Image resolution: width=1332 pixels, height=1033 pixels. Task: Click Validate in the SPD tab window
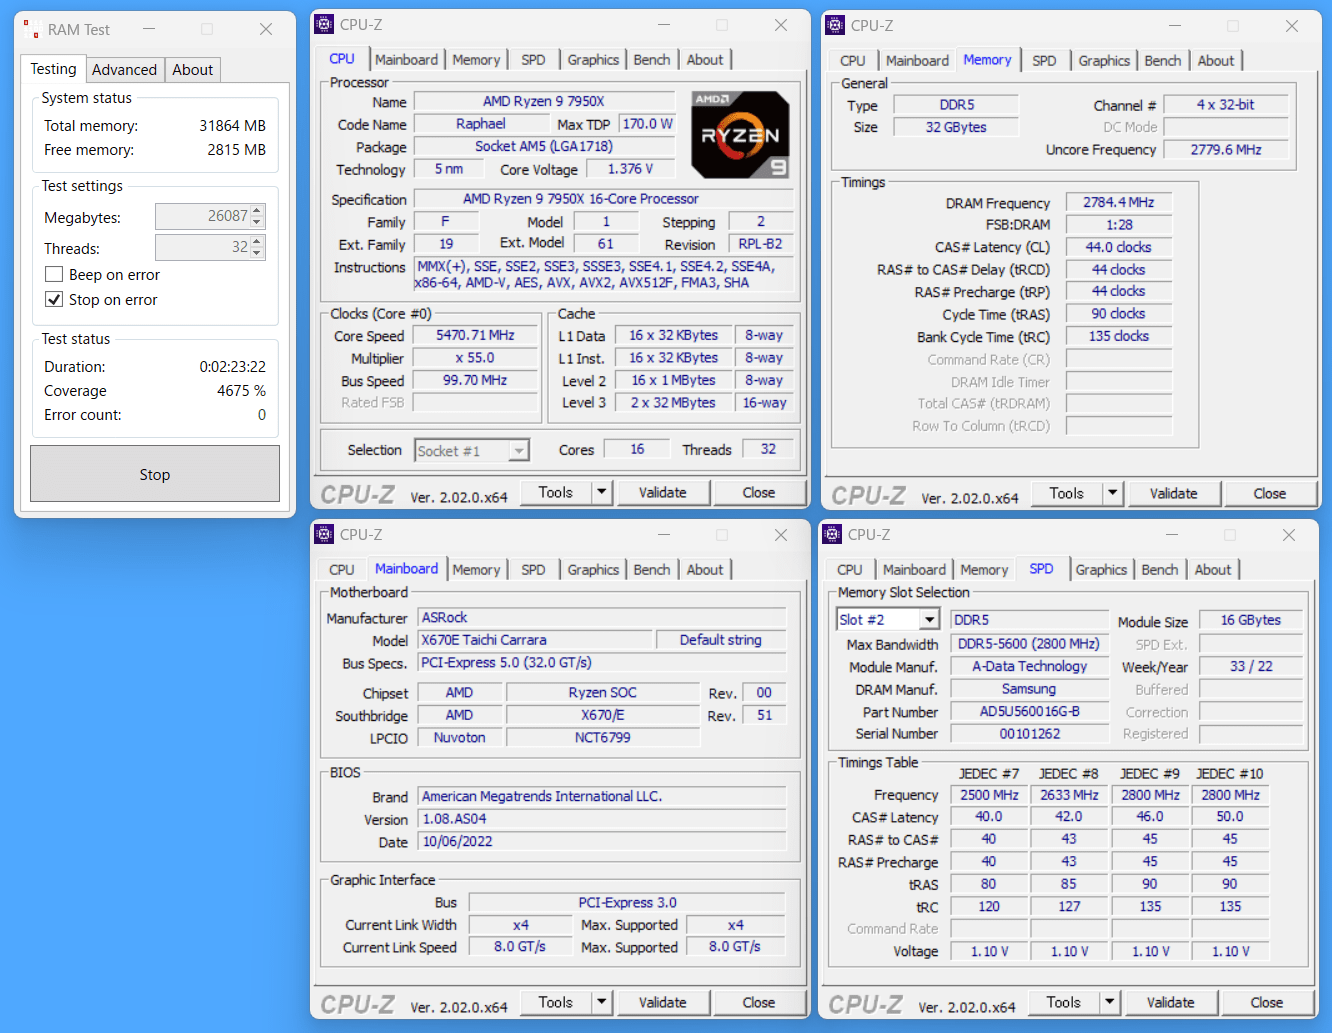click(1171, 1002)
